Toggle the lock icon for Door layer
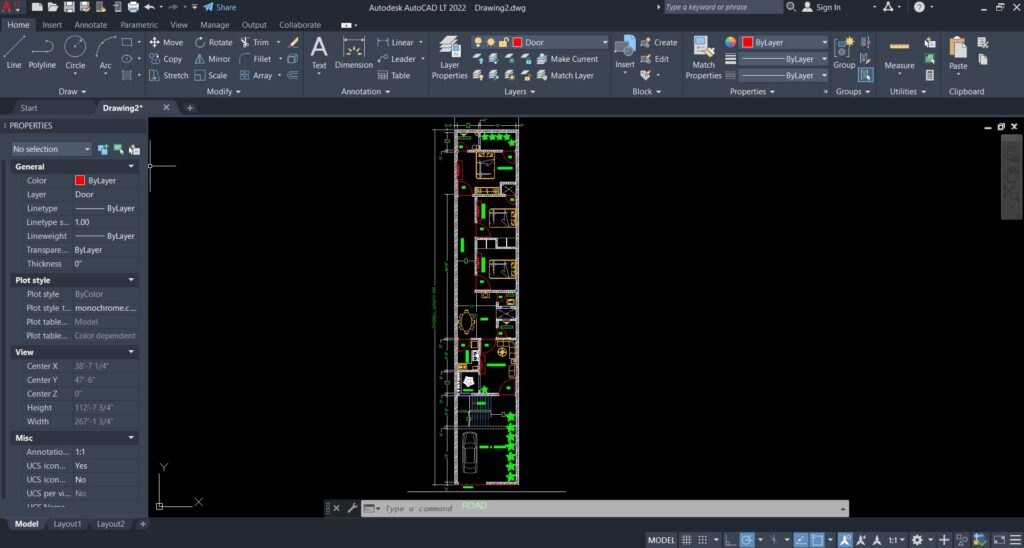 [x=504, y=42]
